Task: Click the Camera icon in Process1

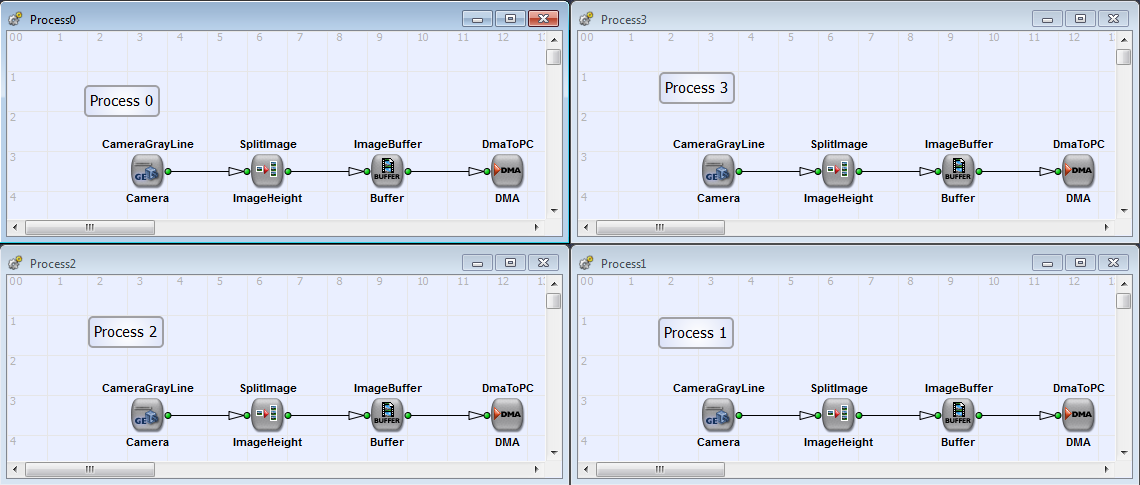Action: (x=718, y=415)
